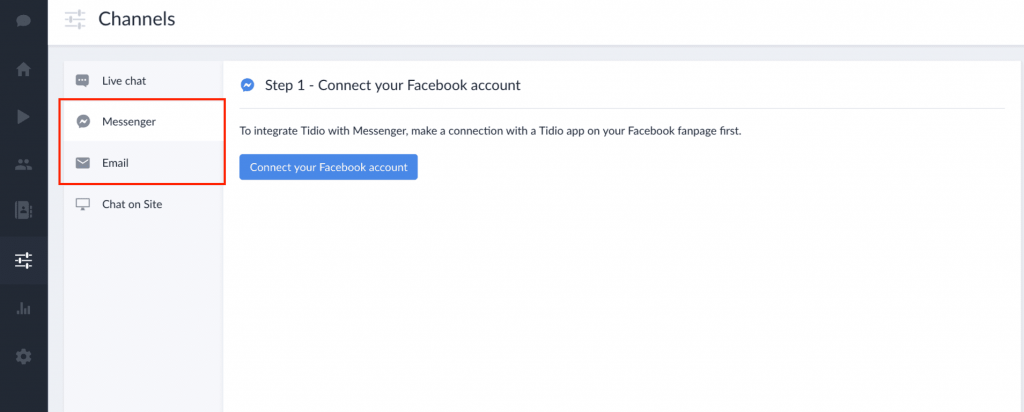Click the Channels header sliders icon
Image resolution: width=1024 pixels, height=412 pixels.
click(74, 19)
